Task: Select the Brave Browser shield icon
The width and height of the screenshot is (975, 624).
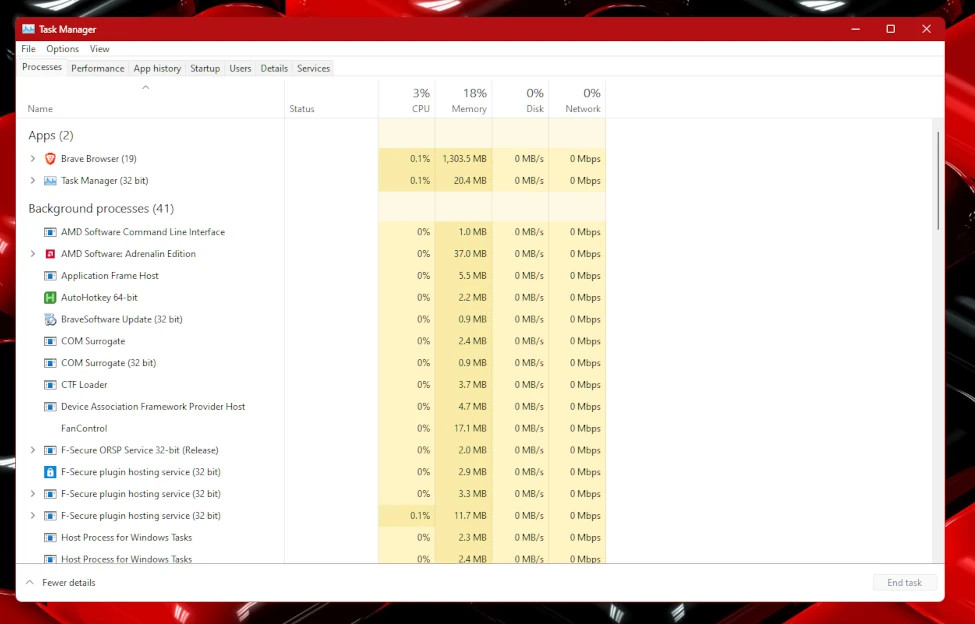Action: pyautogui.click(x=50, y=158)
